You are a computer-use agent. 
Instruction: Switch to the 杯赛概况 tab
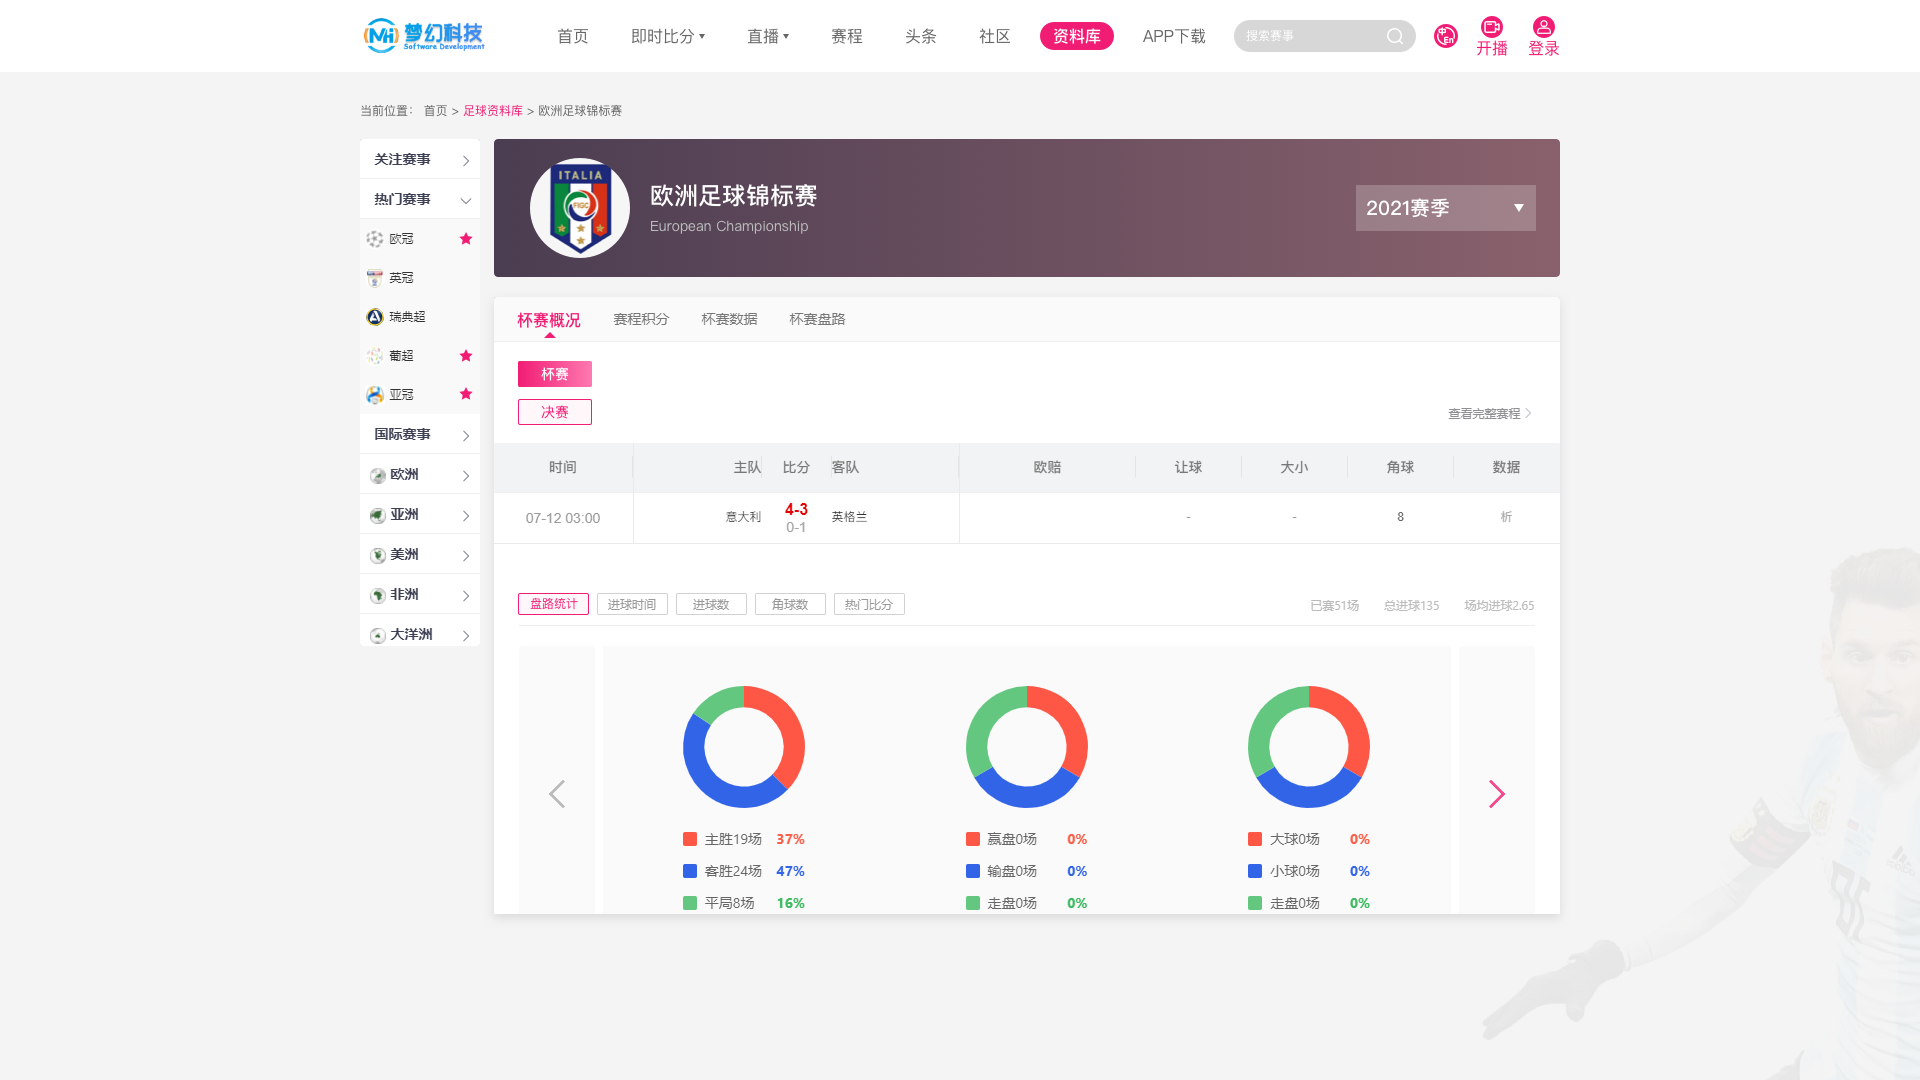click(x=548, y=320)
